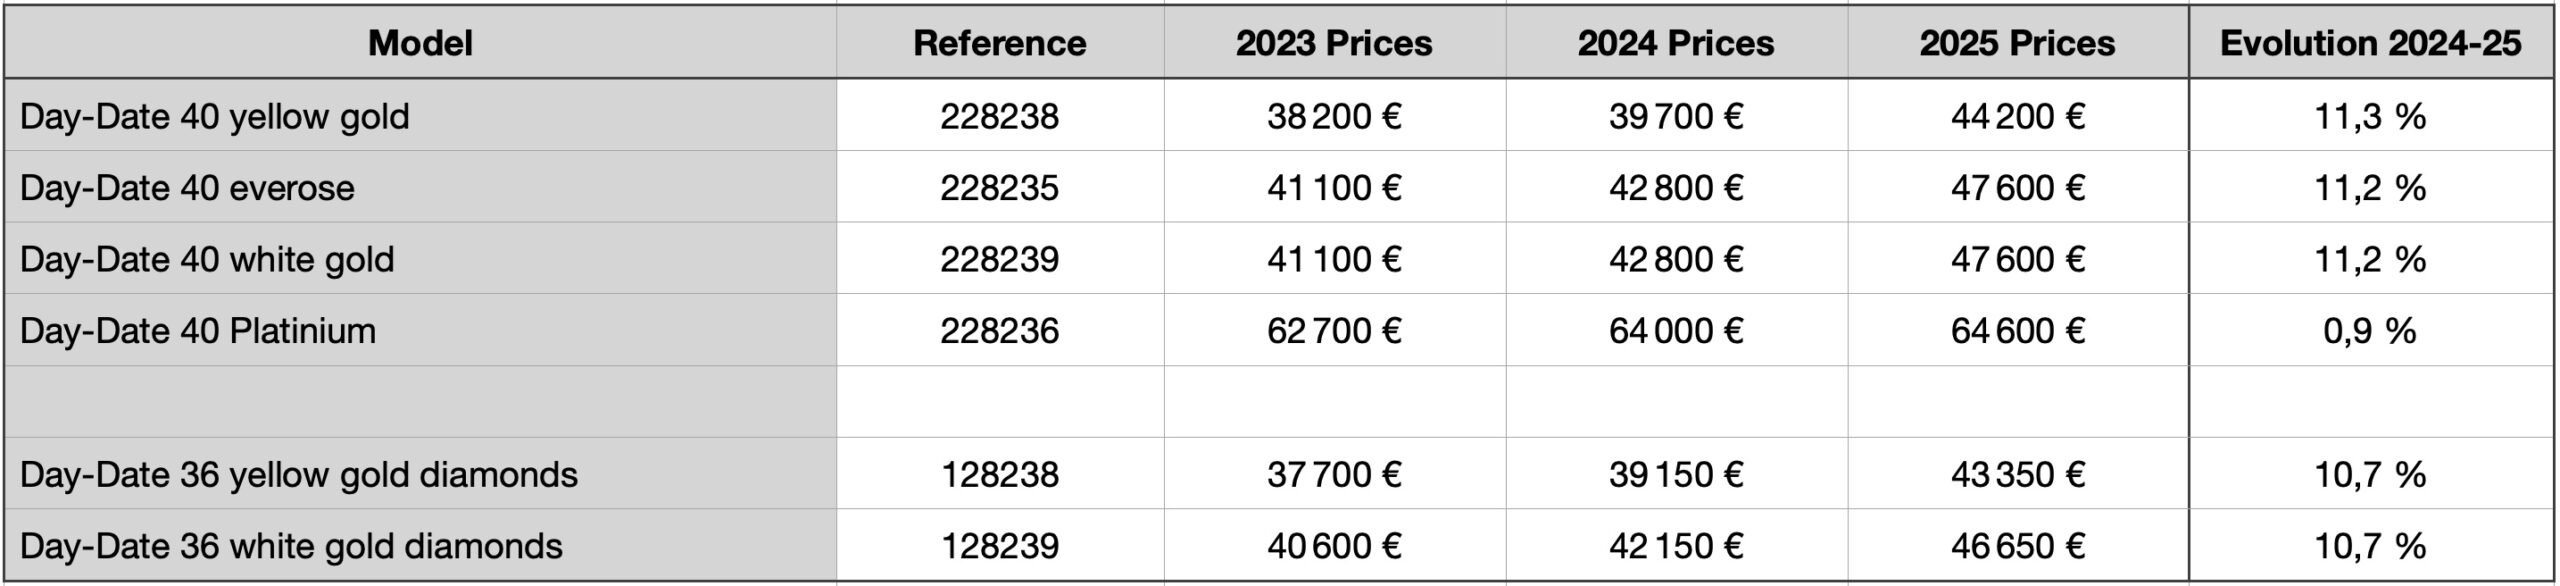Click the 2024 Prices header cell
This screenshot has height=586, width=2560.
point(1677,43)
